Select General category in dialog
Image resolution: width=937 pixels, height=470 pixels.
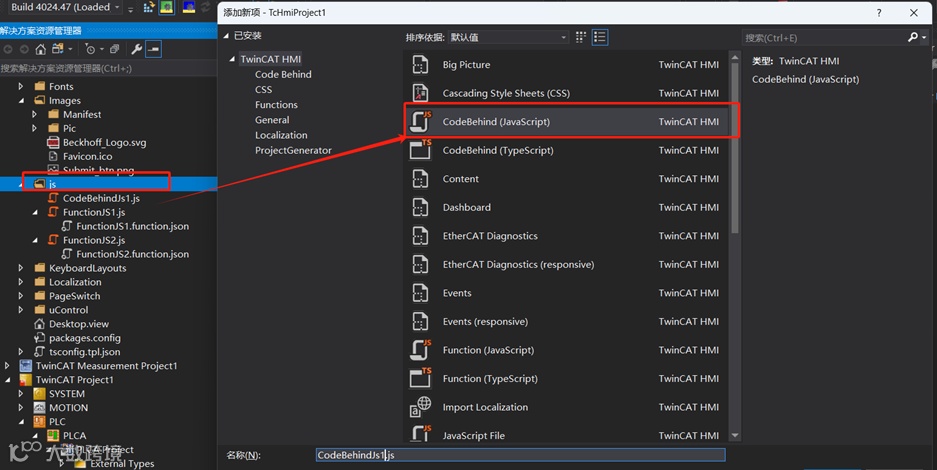(x=272, y=119)
